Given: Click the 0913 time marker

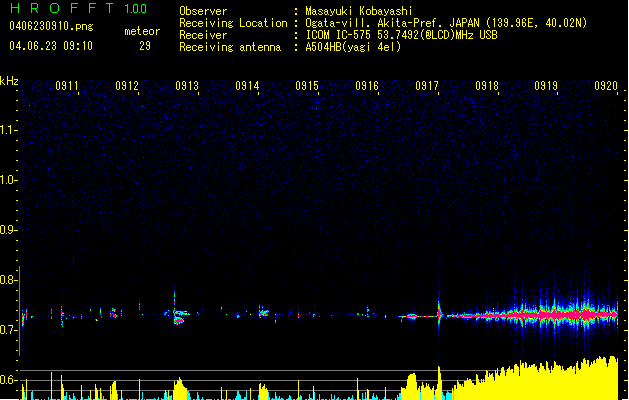Looking at the screenshot, I should 187,86.
